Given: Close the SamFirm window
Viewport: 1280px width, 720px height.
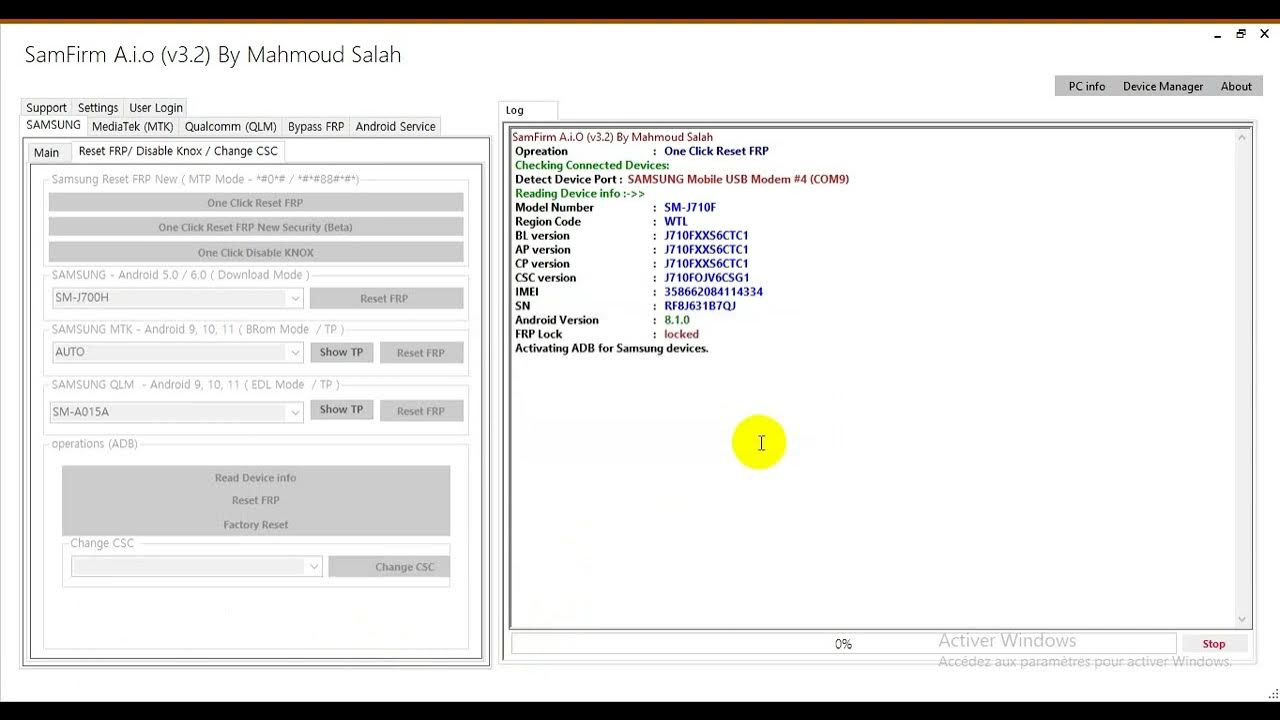Looking at the screenshot, I should (1264, 34).
